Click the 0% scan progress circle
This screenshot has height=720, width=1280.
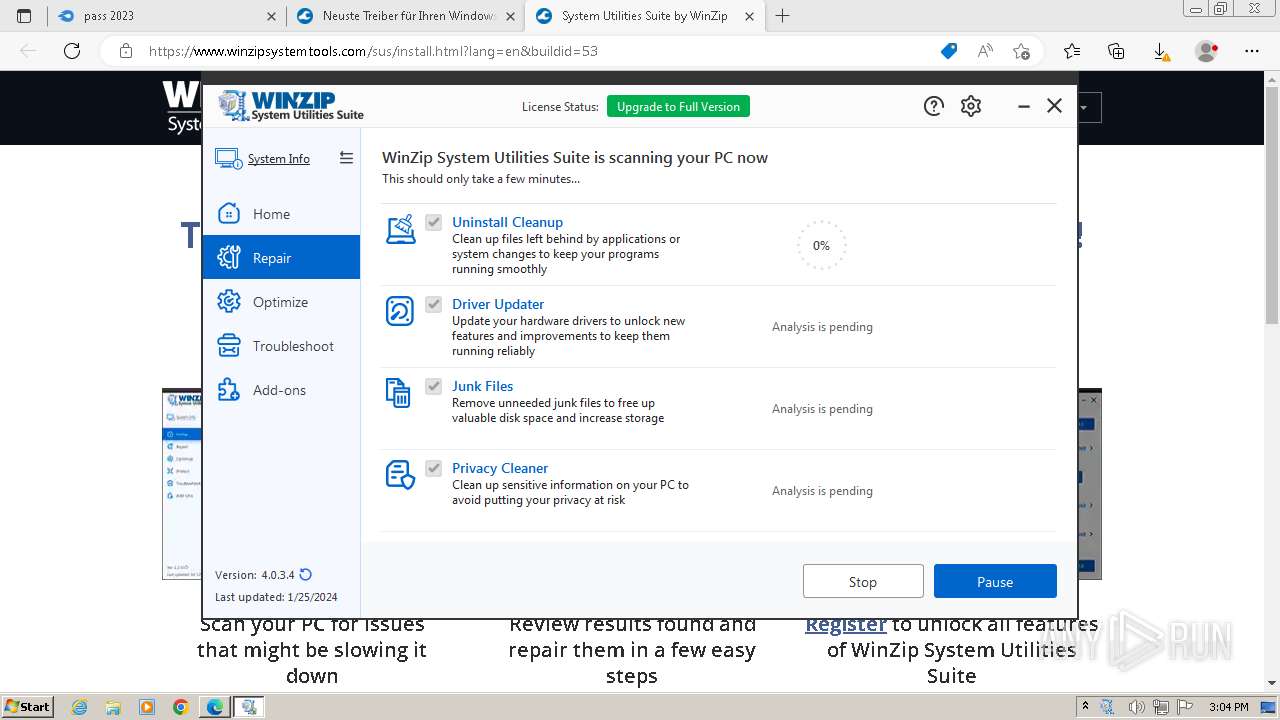[821, 245]
